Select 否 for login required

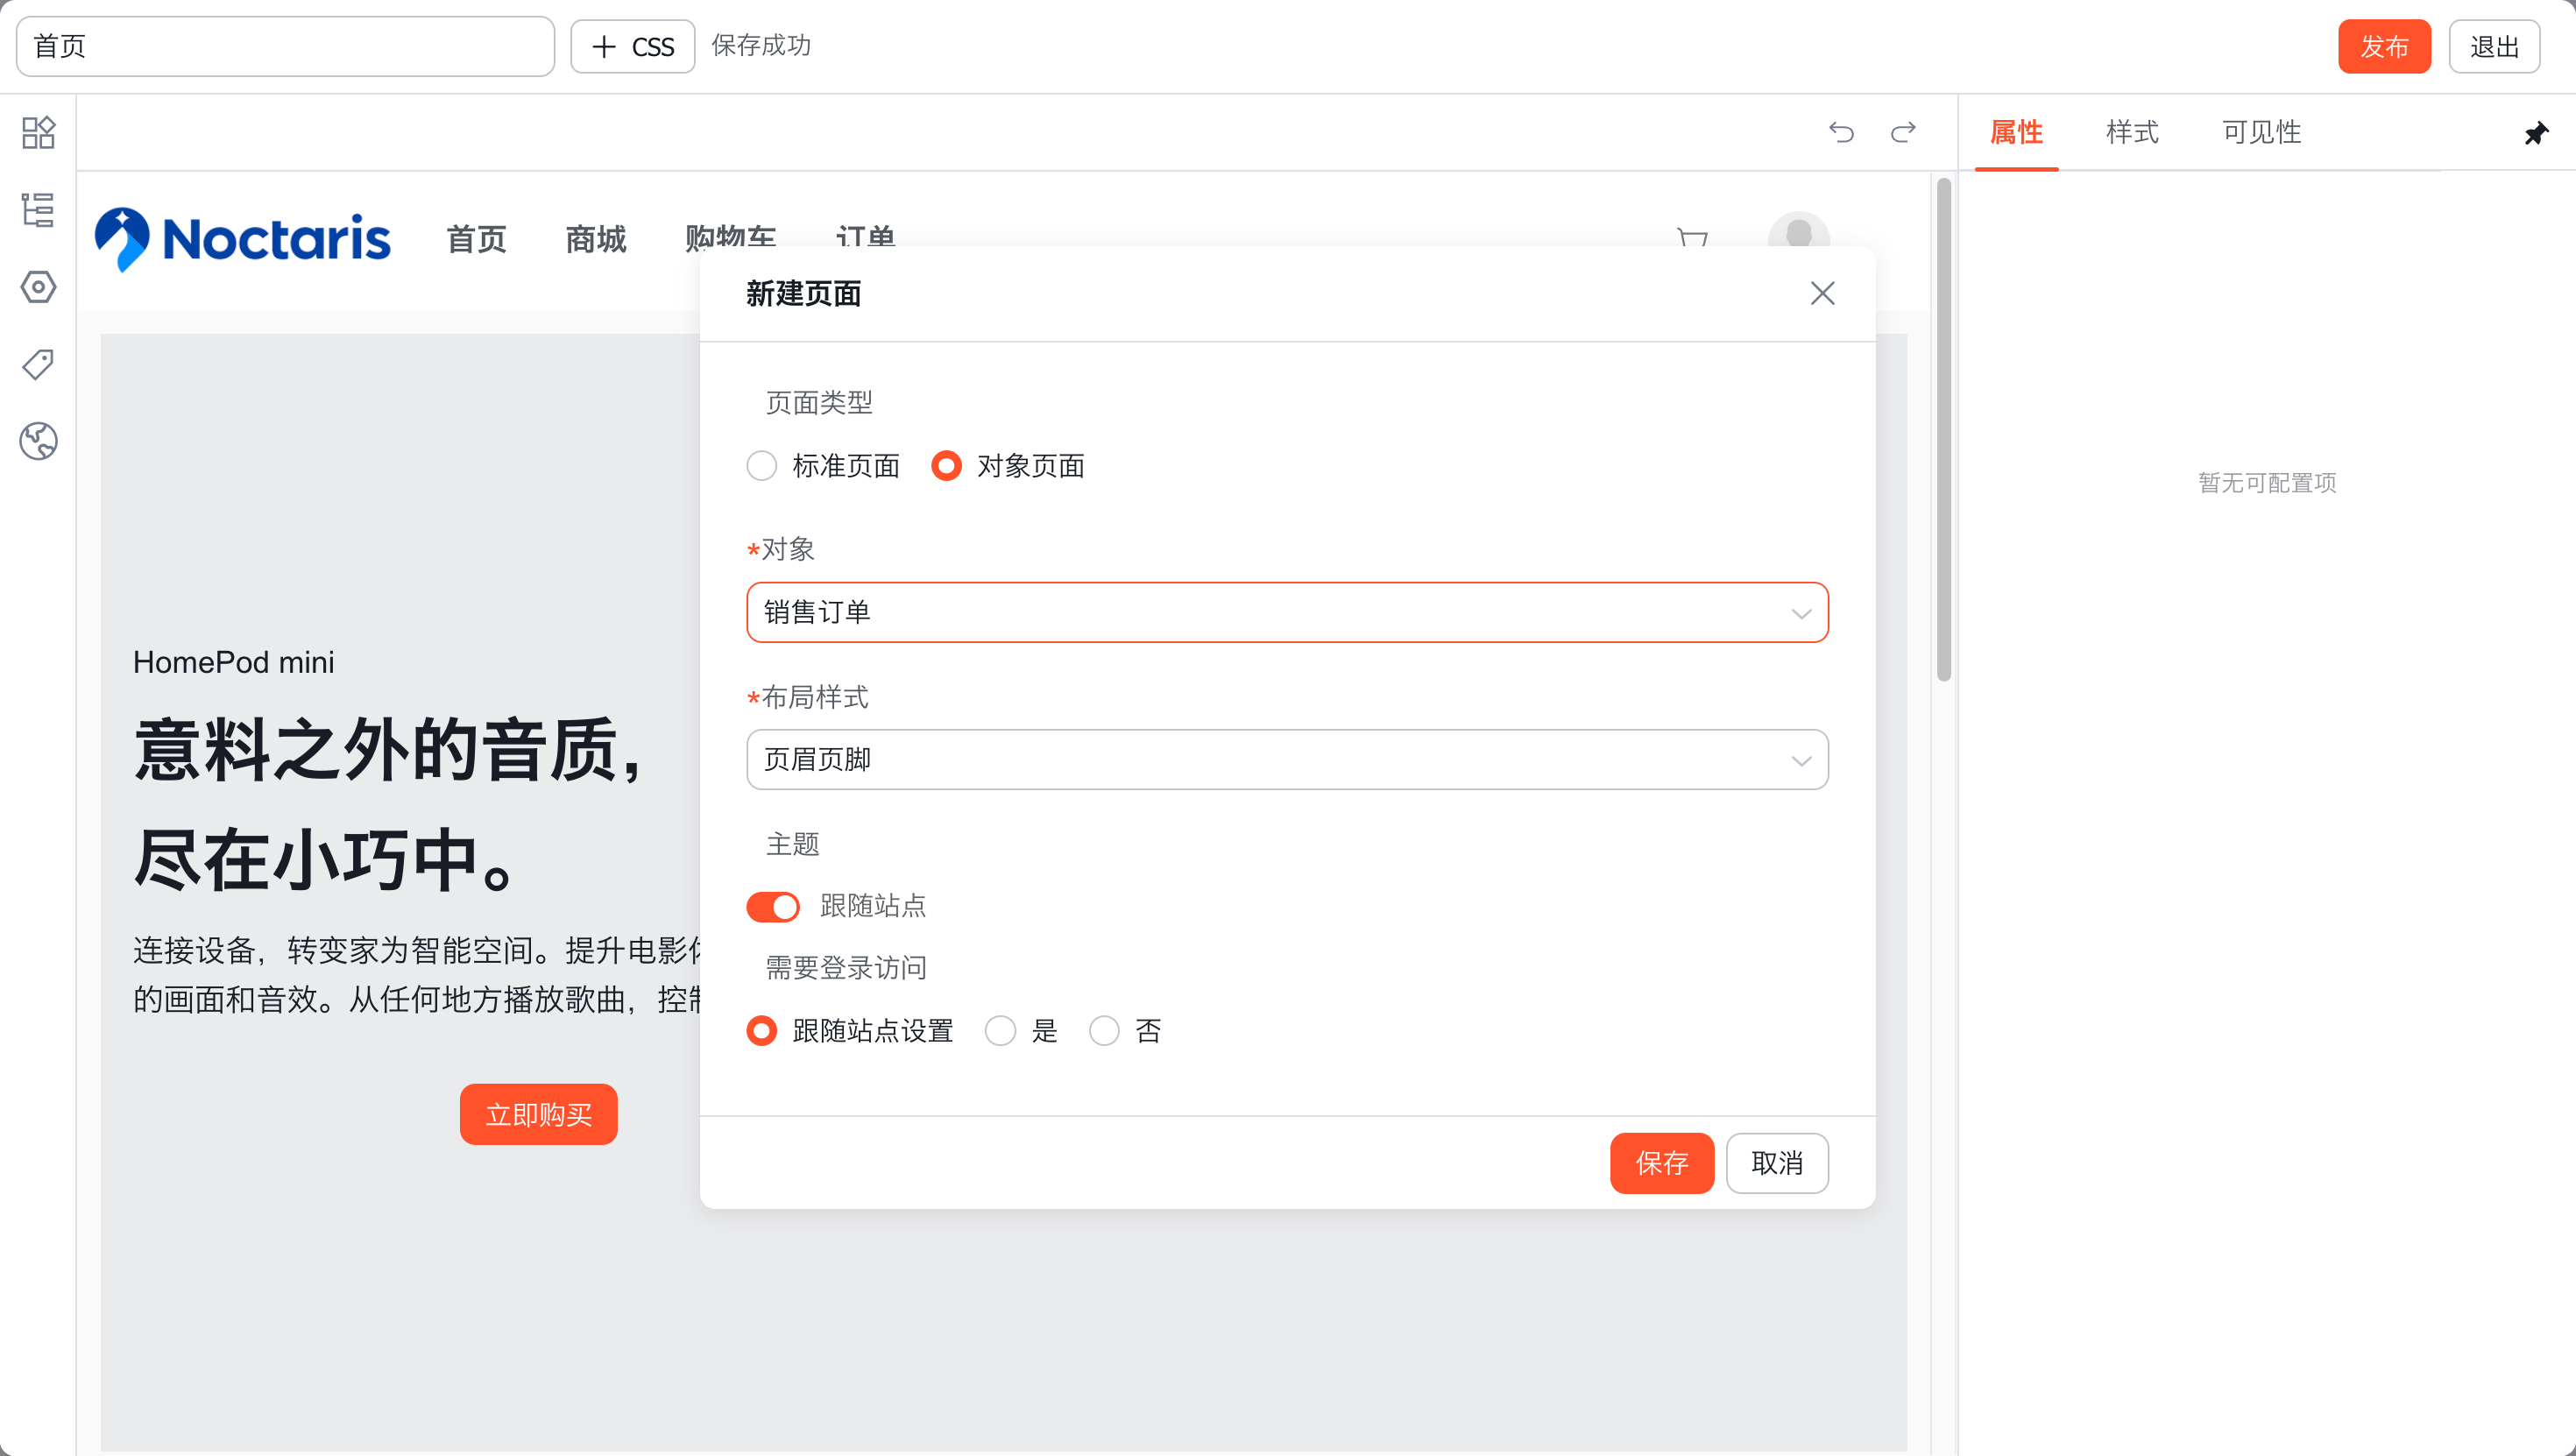click(1104, 1031)
